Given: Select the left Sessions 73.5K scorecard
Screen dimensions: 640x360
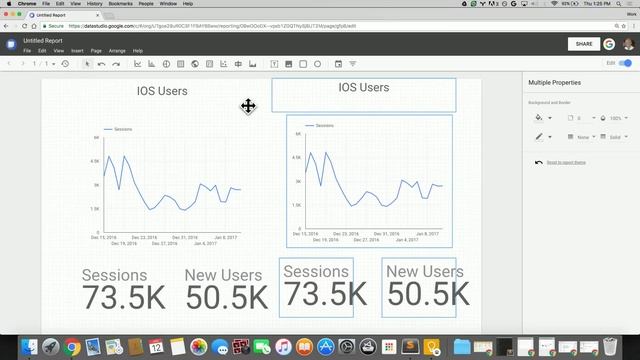Looking at the screenshot, I should pyautogui.click(x=124, y=290).
